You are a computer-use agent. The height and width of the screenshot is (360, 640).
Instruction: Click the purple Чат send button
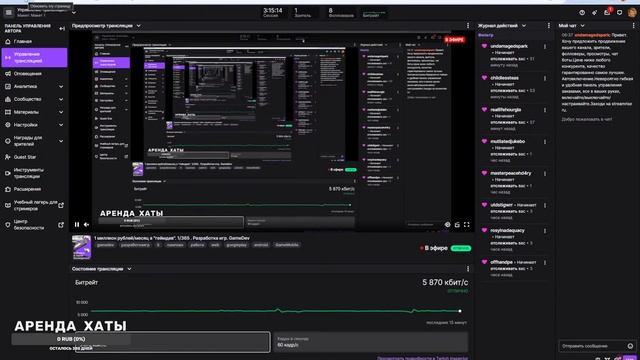coord(630,358)
